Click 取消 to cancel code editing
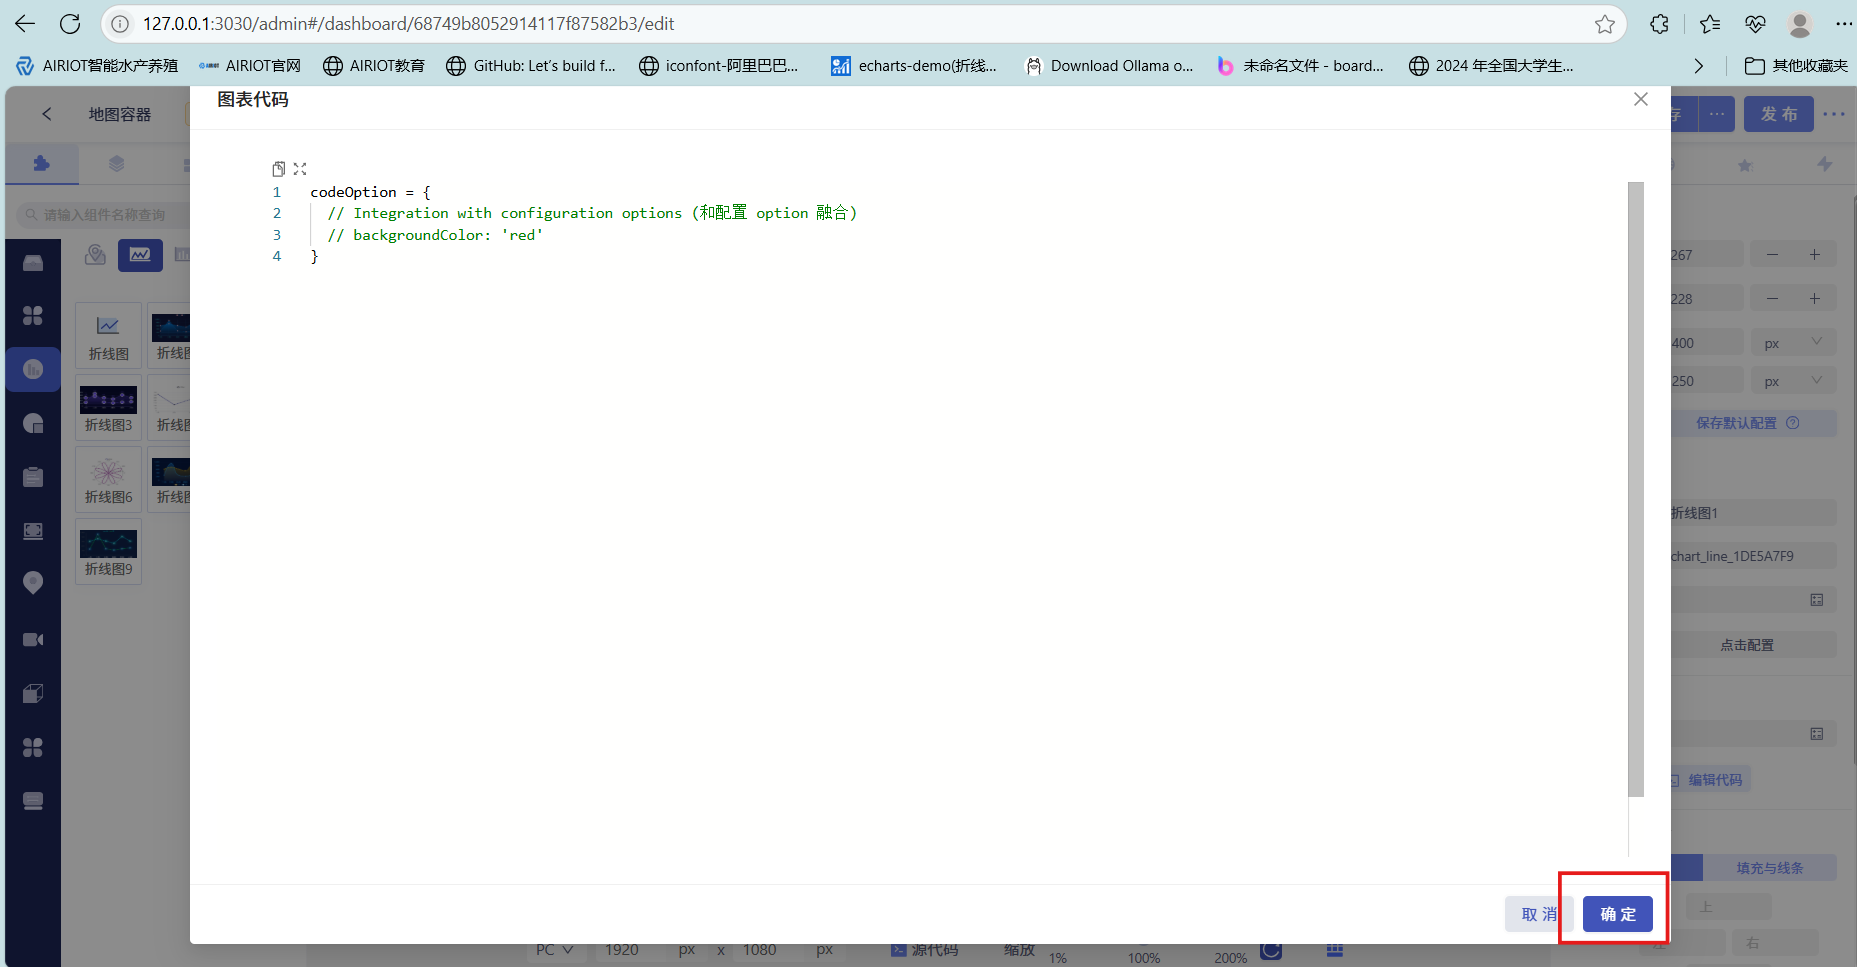The image size is (1857, 967). [x=1535, y=914]
